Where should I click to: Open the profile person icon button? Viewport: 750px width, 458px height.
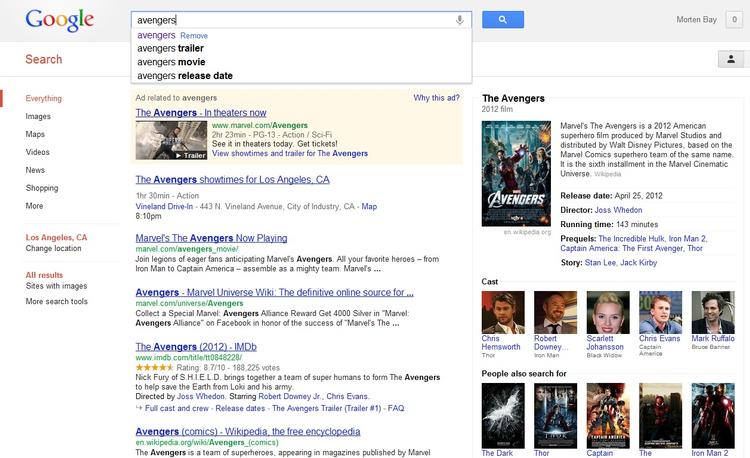[731, 59]
